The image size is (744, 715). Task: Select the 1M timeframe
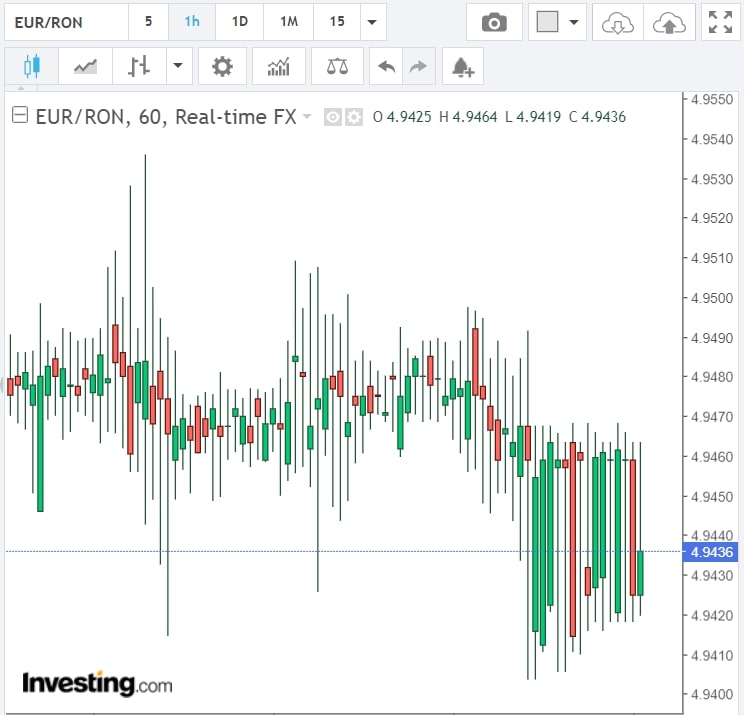coord(289,22)
